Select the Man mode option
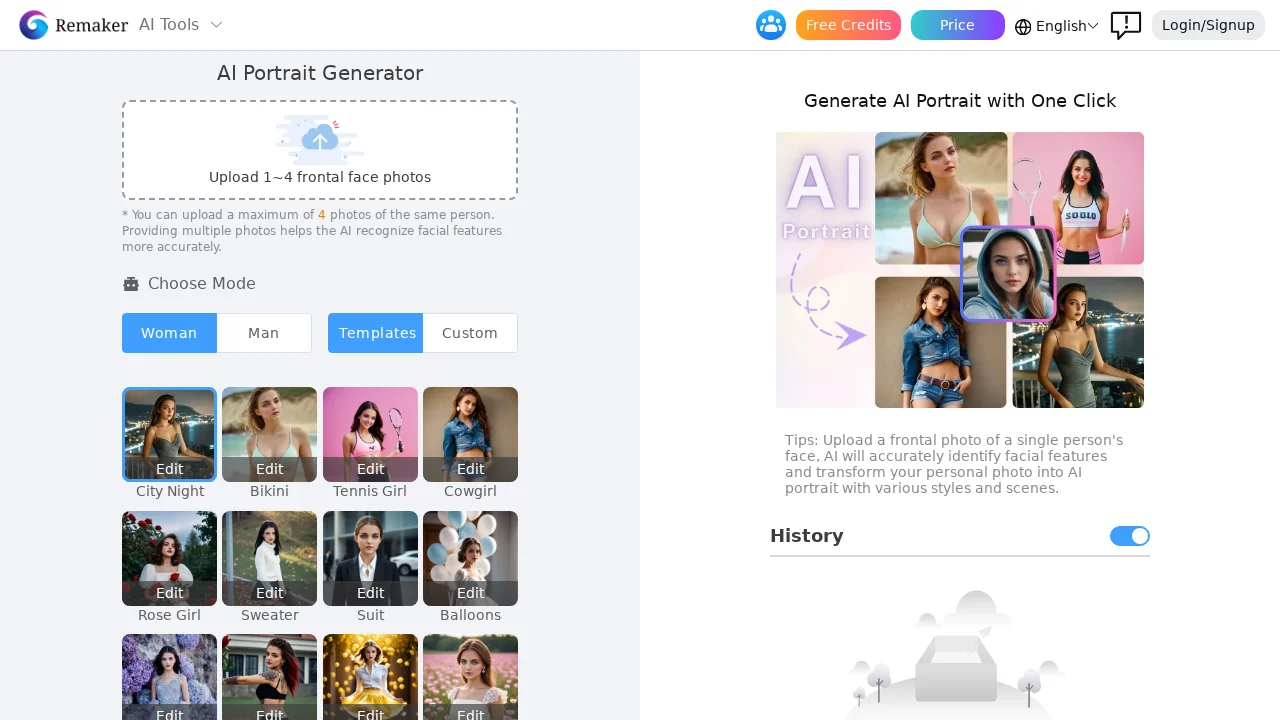This screenshot has height=720, width=1280. [x=264, y=333]
